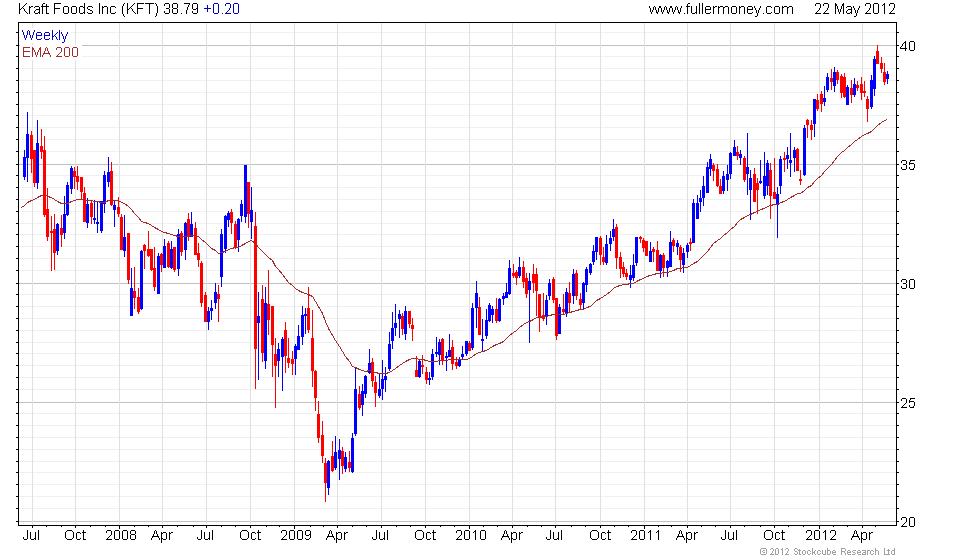Click the Kraft Foods Inc (KFT) chart title
Viewport: 980px width, 560px height.
(89, 9)
